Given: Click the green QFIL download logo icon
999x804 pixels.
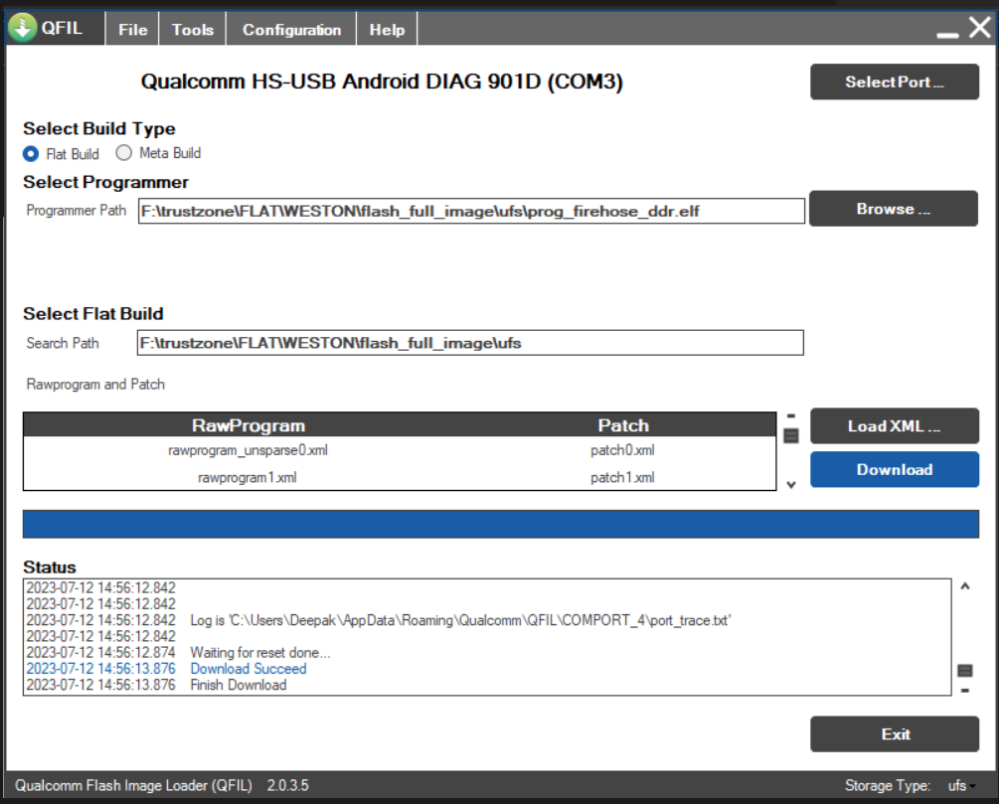Looking at the screenshot, I should (23, 27).
